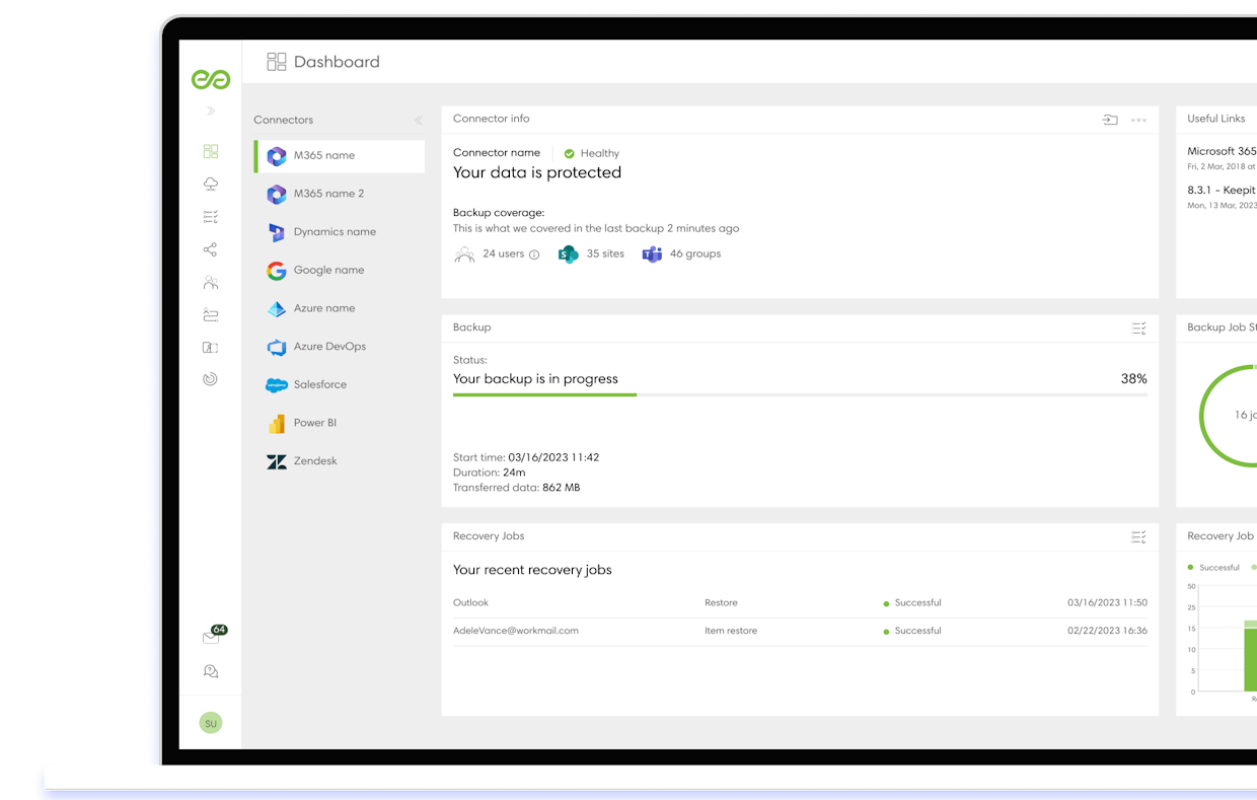1257x800 pixels.
Task: Open the help chat bubbles icon
Action: click(x=210, y=672)
